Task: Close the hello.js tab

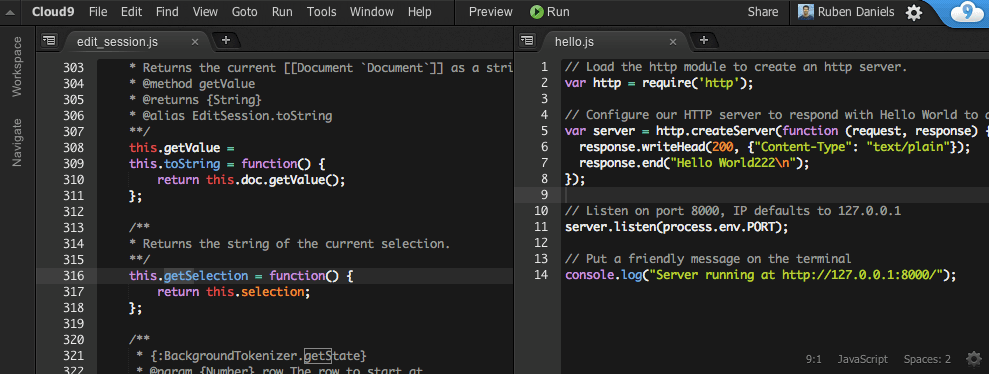Action: [x=673, y=42]
